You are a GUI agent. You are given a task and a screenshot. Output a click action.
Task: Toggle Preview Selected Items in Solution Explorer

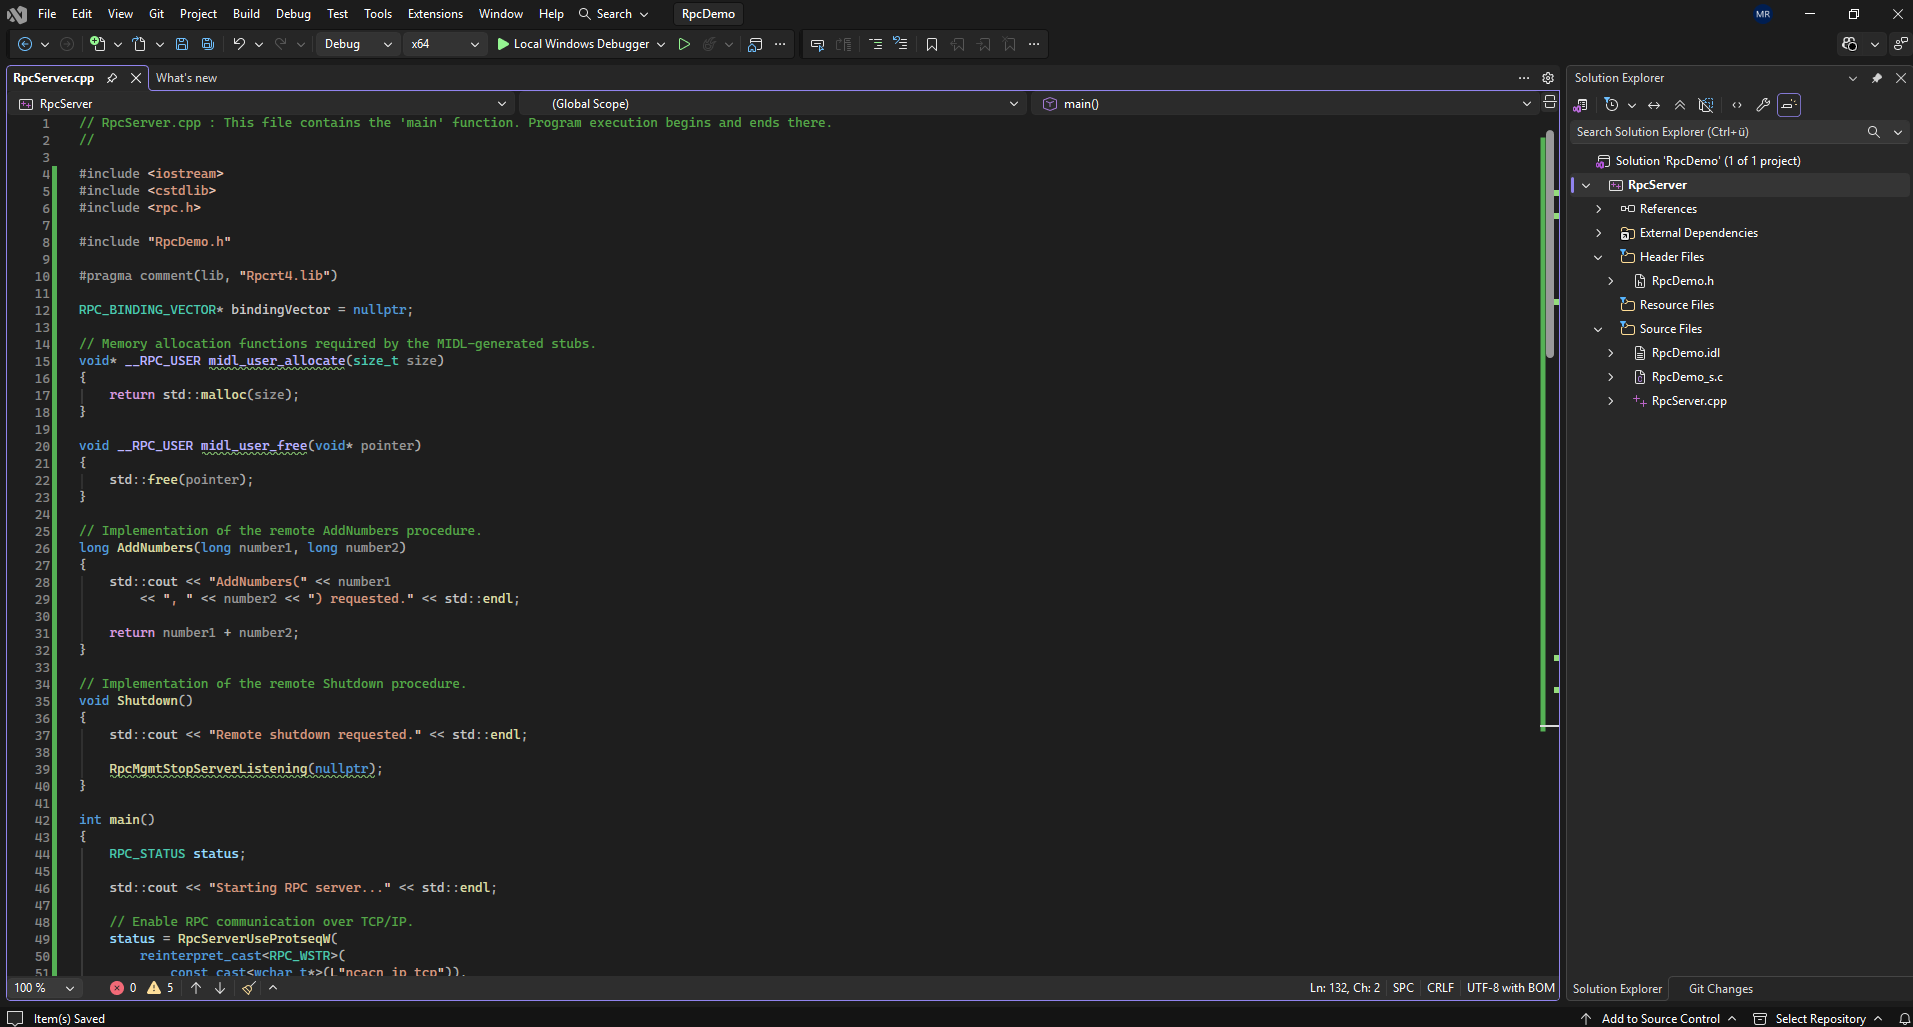point(1789,105)
